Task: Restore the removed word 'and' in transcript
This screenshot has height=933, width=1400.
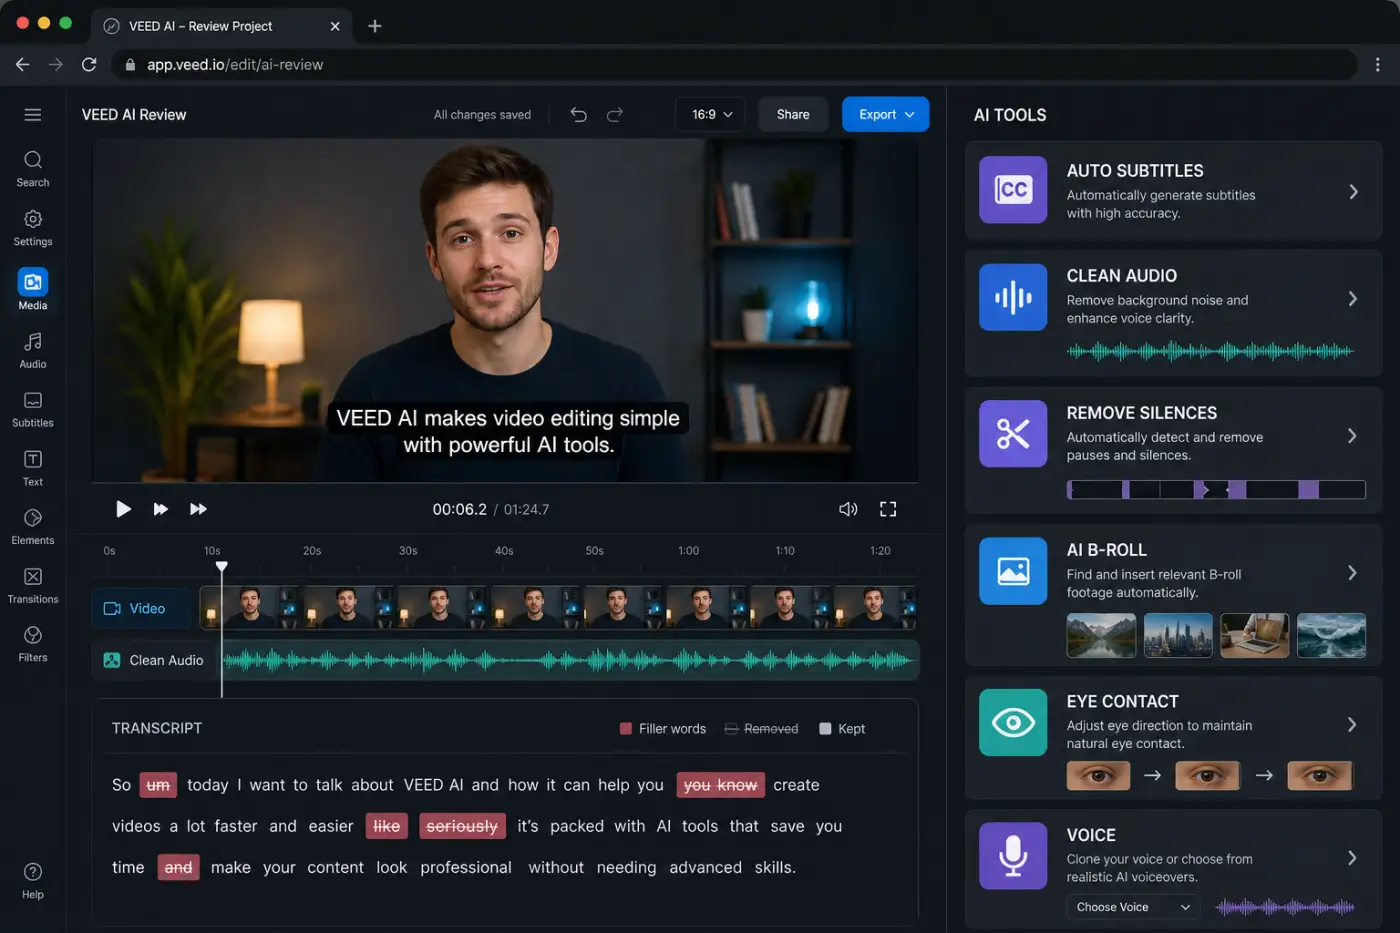Action: pyautogui.click(x=178, y=867)
